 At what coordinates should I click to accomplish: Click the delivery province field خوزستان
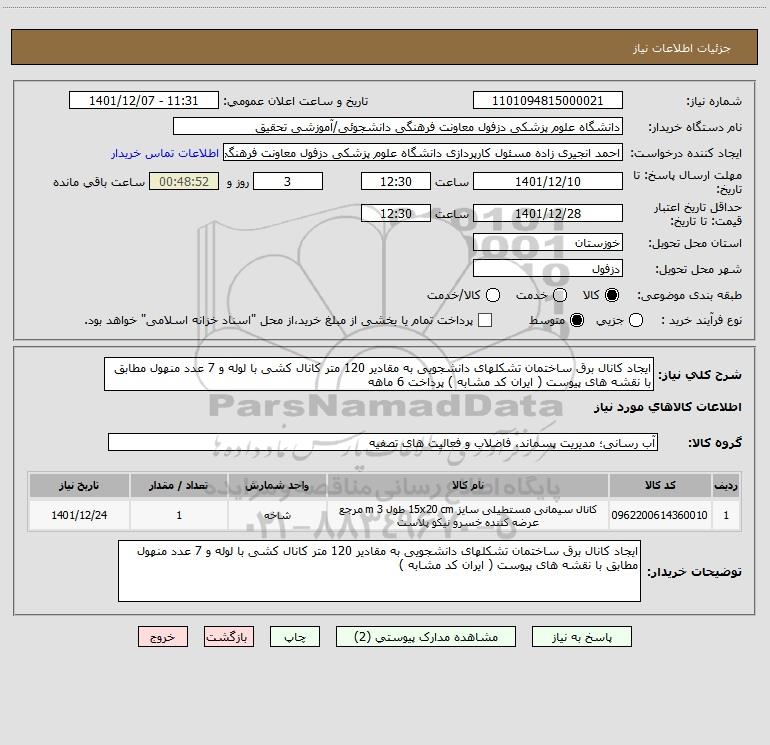pos(548,243)
